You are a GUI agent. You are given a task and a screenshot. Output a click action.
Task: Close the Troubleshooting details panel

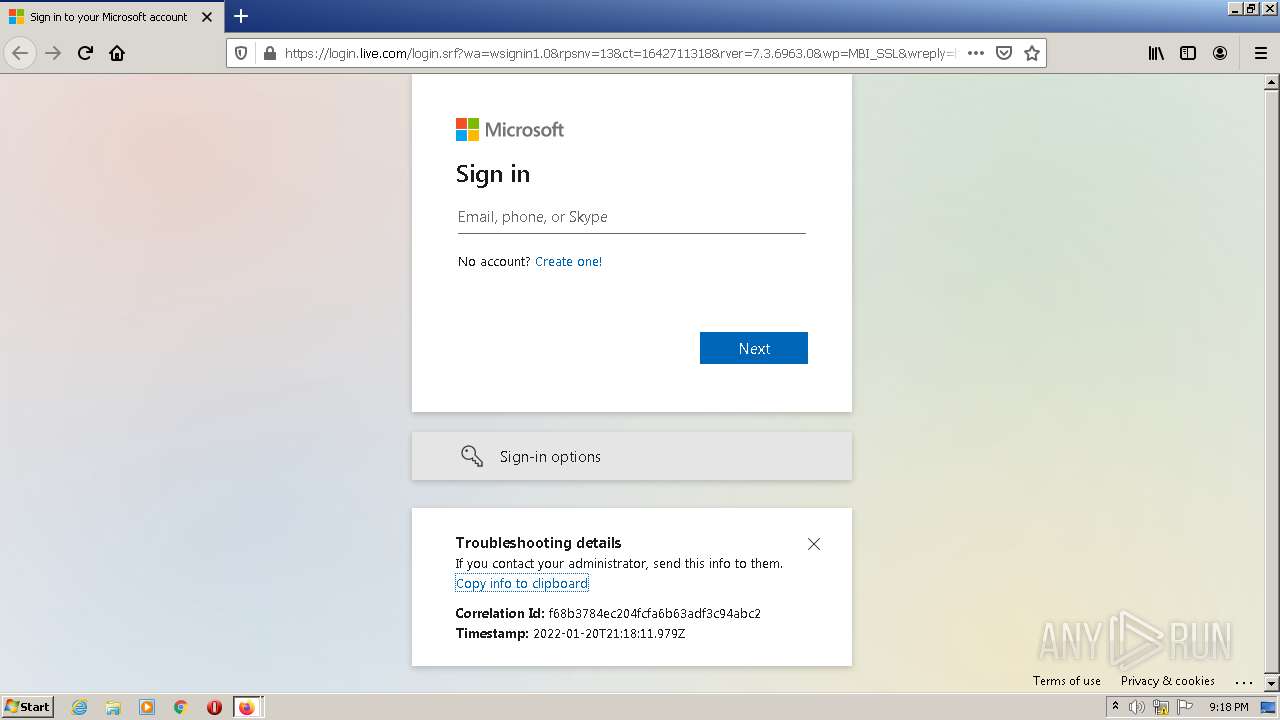point(814,544)
